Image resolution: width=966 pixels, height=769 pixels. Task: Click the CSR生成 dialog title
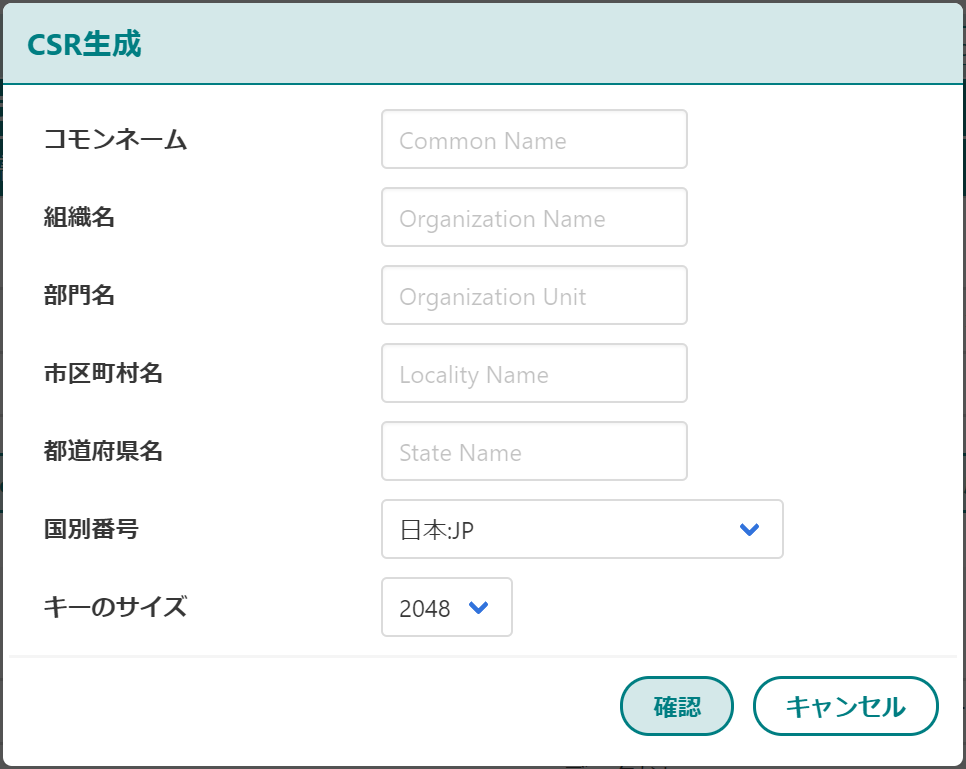pos(84,44)
